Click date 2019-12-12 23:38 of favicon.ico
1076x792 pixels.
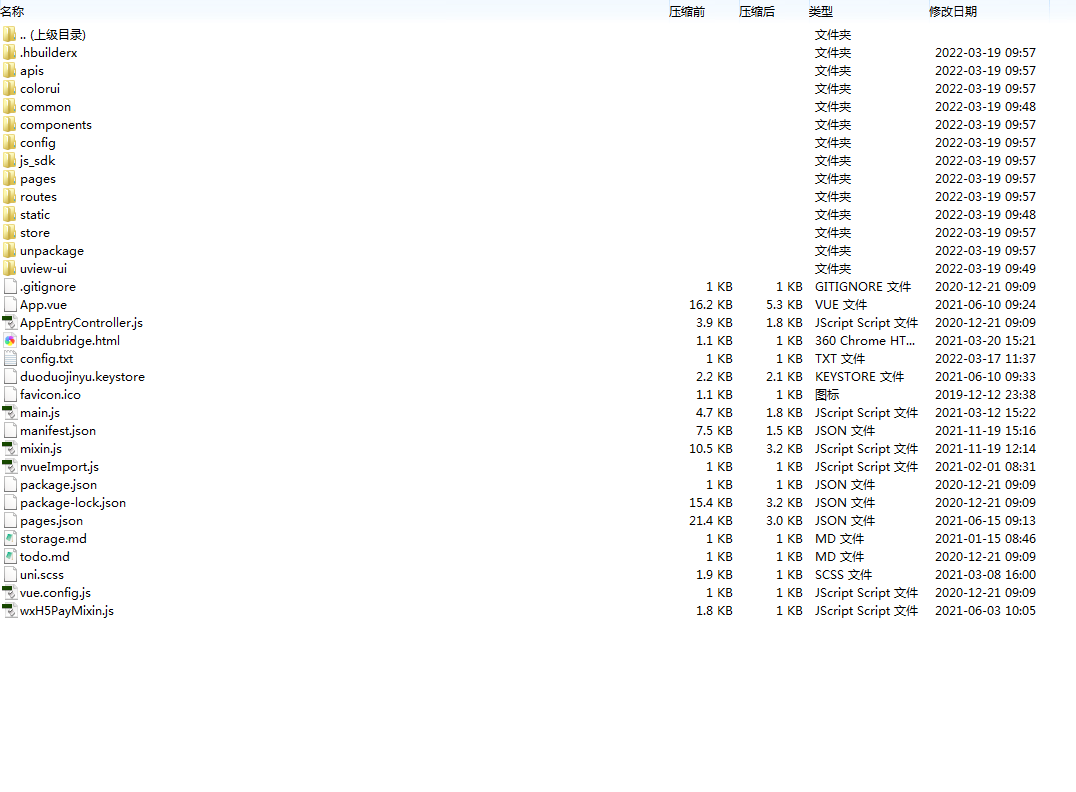985,395
